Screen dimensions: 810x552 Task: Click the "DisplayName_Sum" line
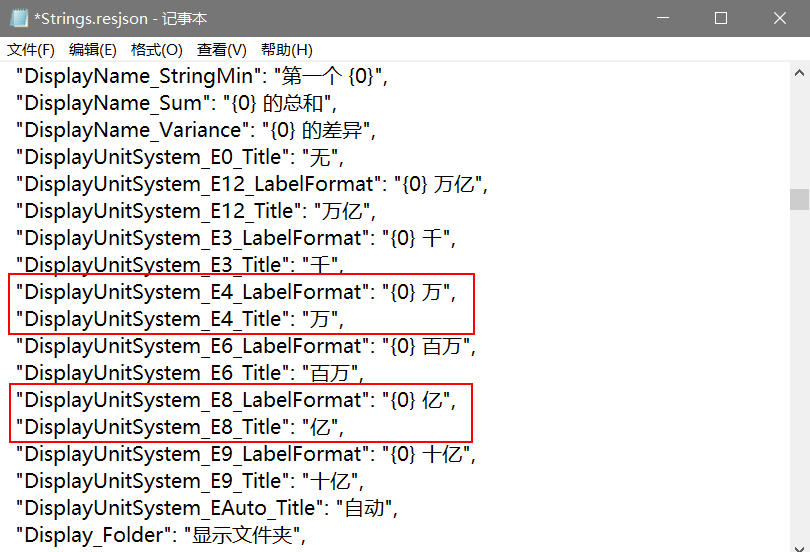pyautogui.click(x=176, y=103)
